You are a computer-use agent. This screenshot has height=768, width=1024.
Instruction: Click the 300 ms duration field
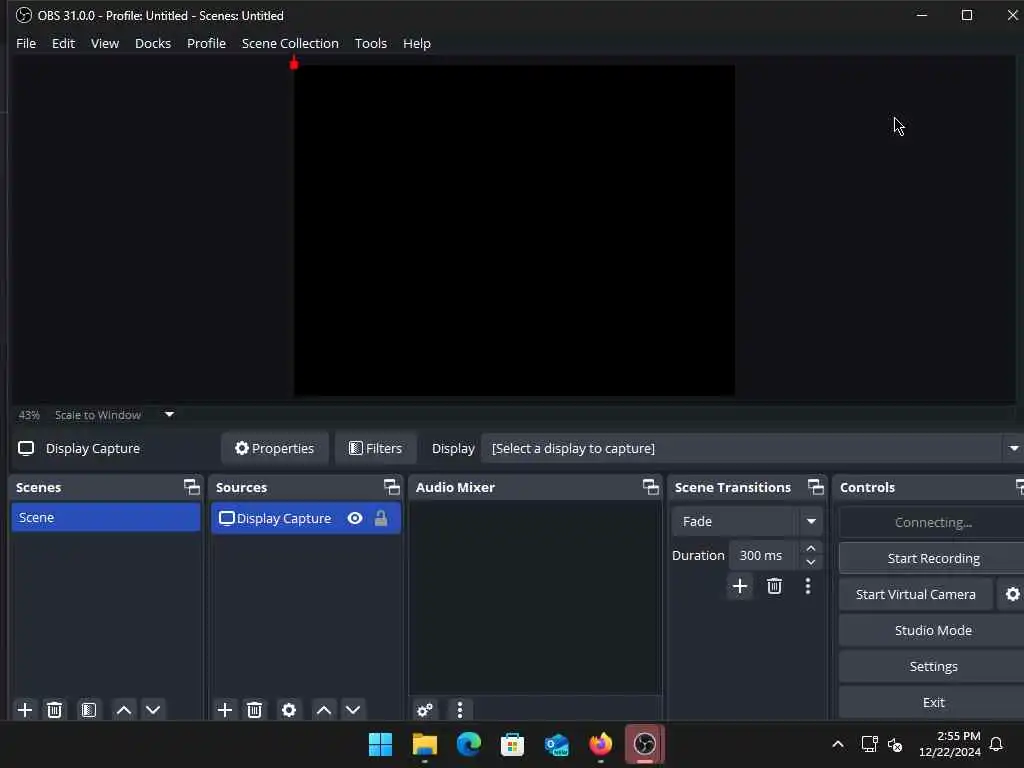point(764,555)
